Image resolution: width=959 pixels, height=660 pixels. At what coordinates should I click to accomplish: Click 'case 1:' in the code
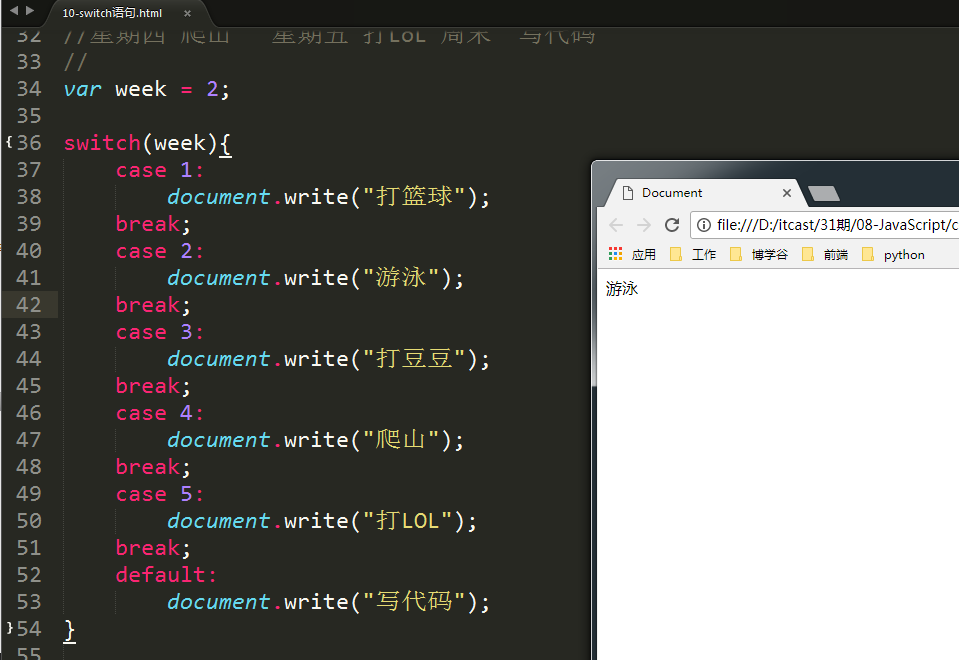pyautogui.click(x=160, y=170)
